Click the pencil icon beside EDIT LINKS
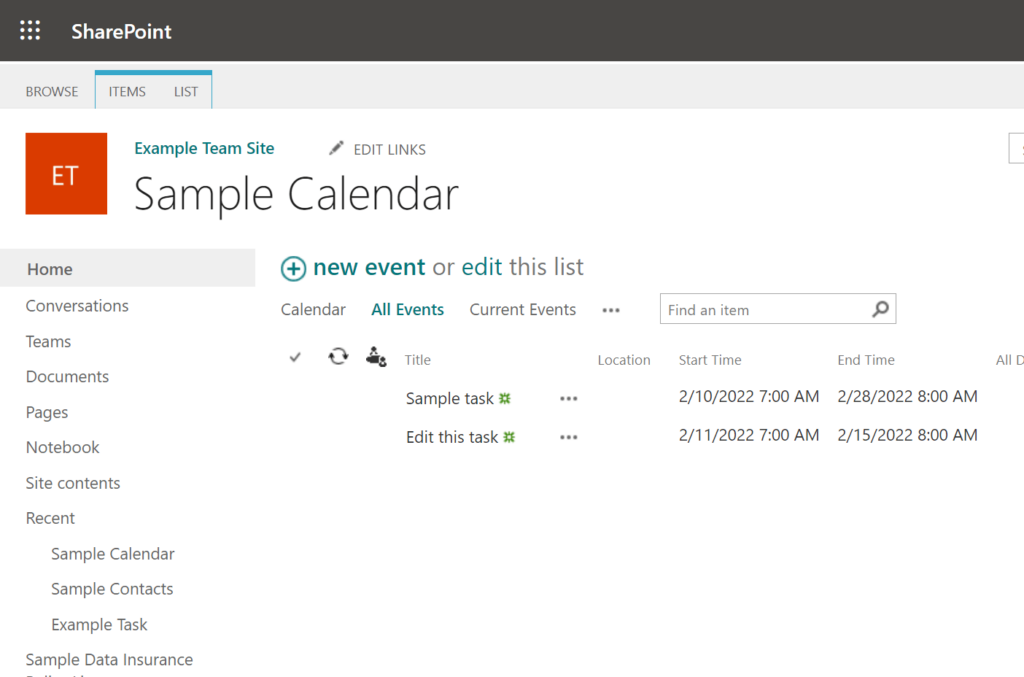This screenshot has height=677, width=1024. click(x=336, y=149)
